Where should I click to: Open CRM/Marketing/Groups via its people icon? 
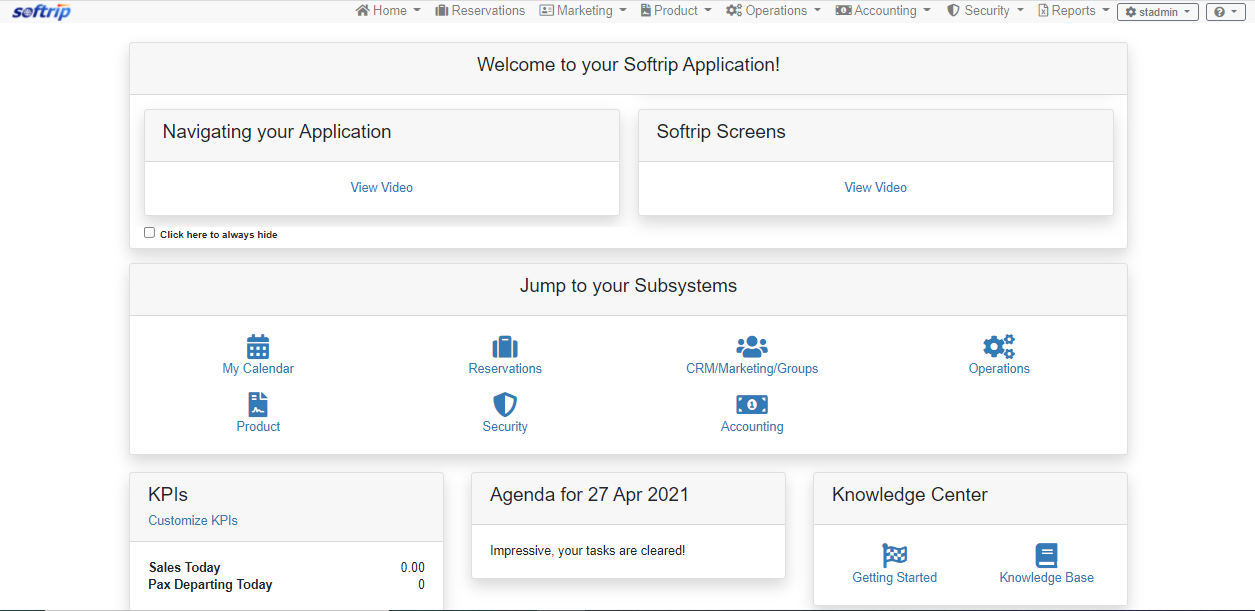tap(751, 346)
